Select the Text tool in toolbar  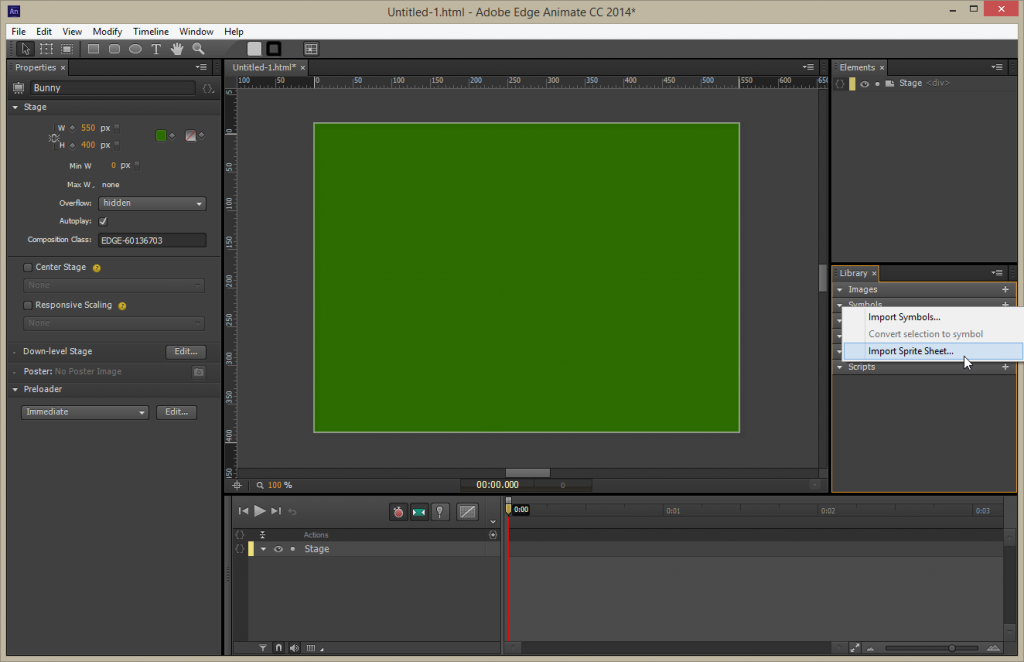click(x=156, y=49)
